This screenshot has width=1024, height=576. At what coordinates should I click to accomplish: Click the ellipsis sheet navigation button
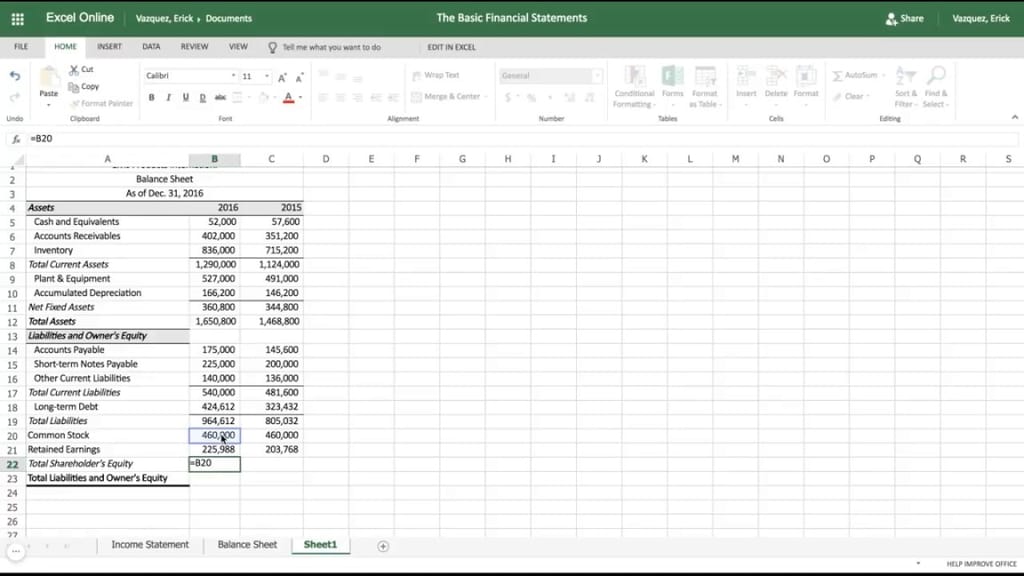tap(16, 551)
